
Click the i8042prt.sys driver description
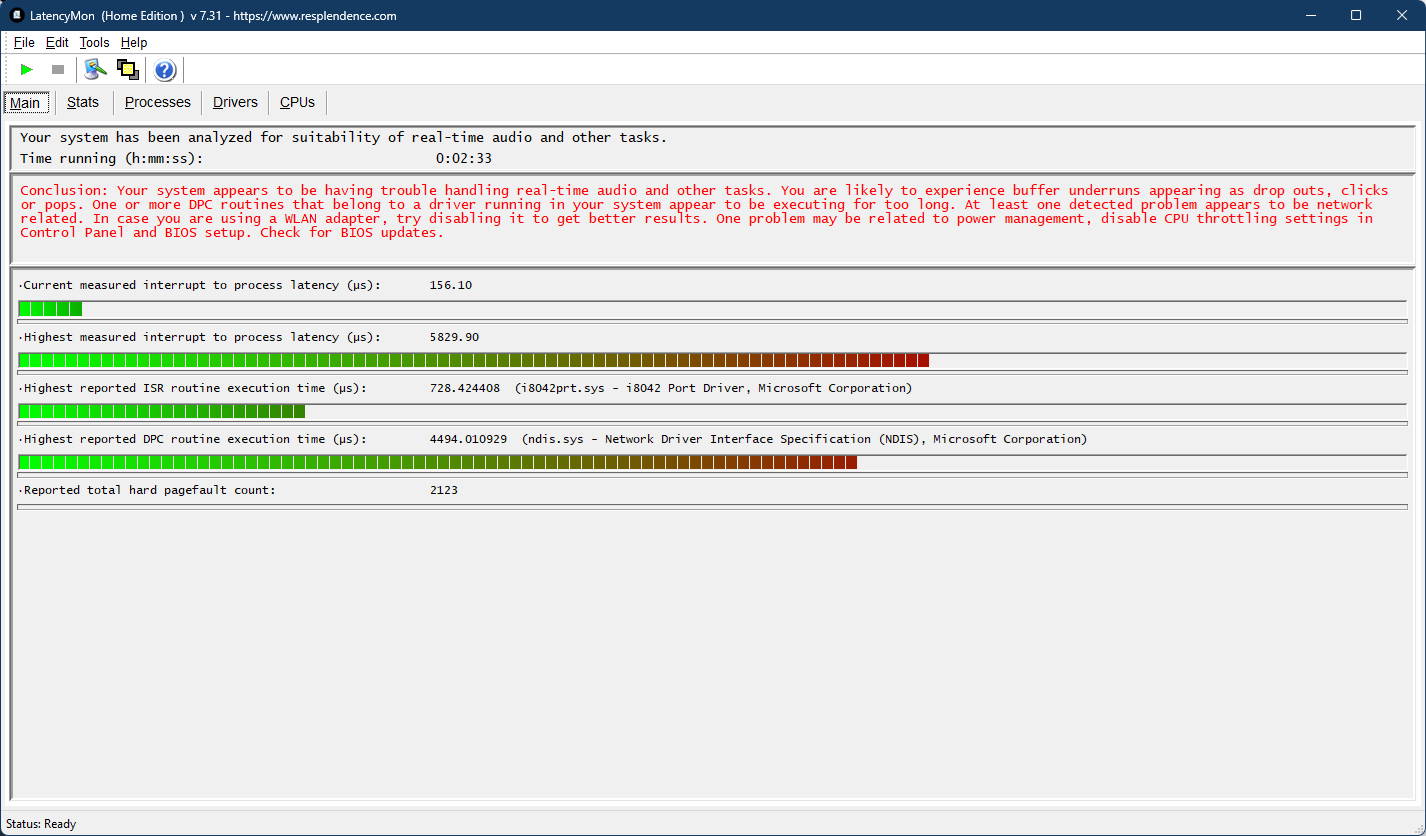tap(713, 388)
